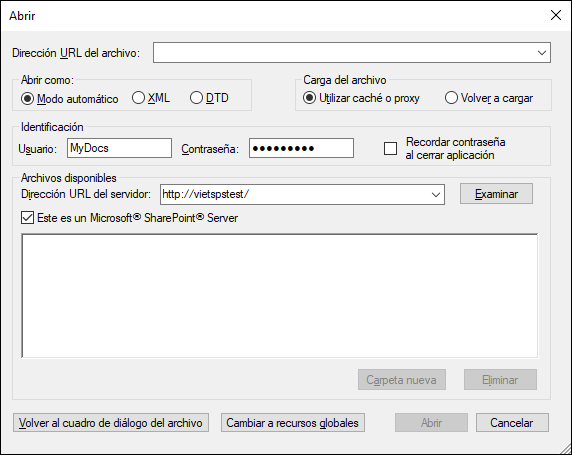
Task: Uncheck the Microsoft SharePoint Server checkbox
Action: click(27, 218)
